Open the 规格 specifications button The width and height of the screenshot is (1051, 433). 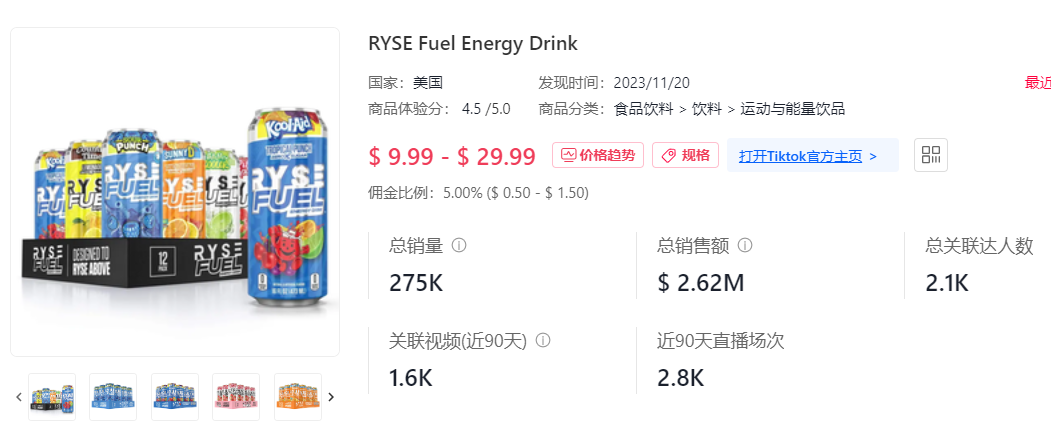pos(686,155)
